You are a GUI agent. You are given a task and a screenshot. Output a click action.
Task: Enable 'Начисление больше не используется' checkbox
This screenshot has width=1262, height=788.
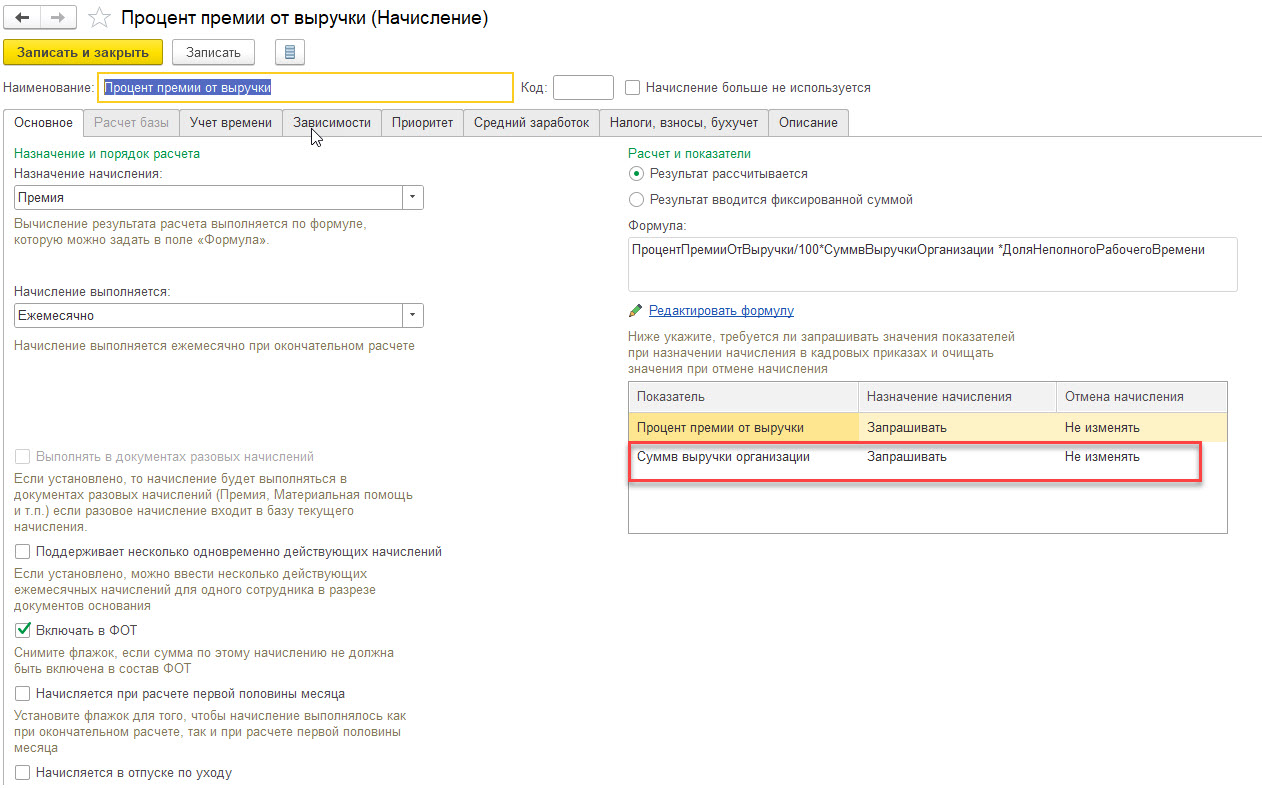tap(632, 87)
